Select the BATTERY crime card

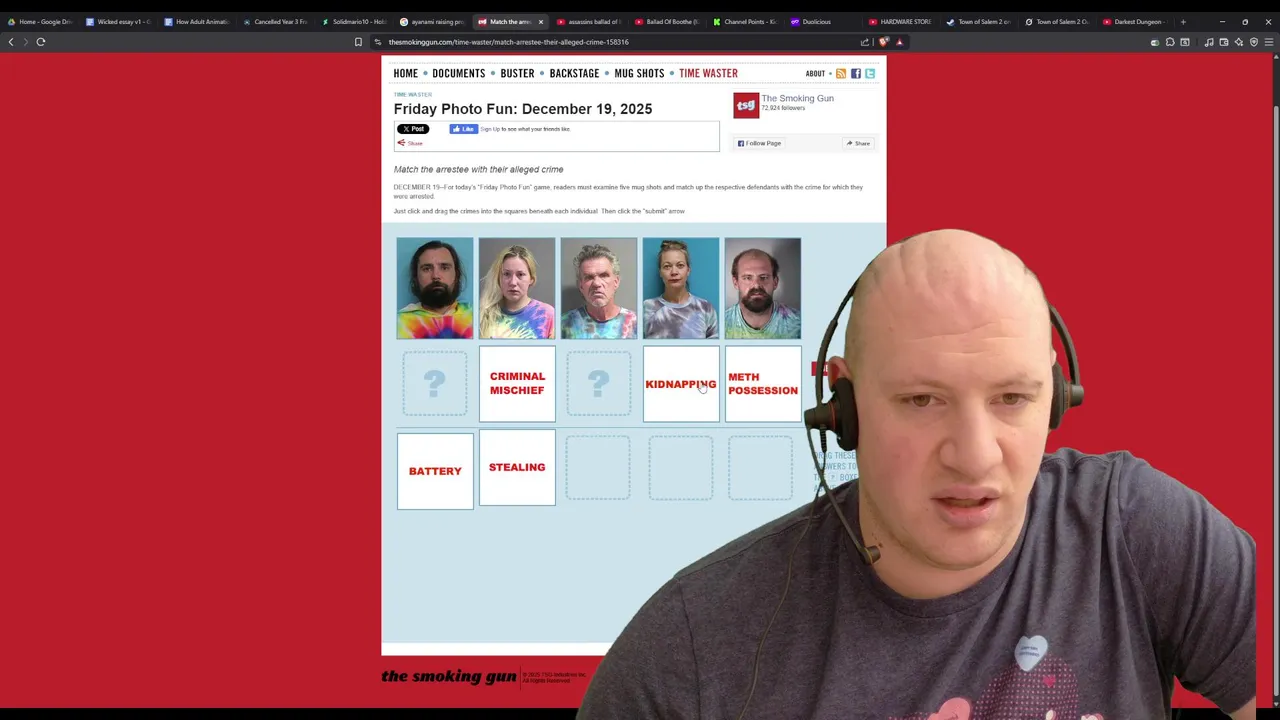pos(435,471)
